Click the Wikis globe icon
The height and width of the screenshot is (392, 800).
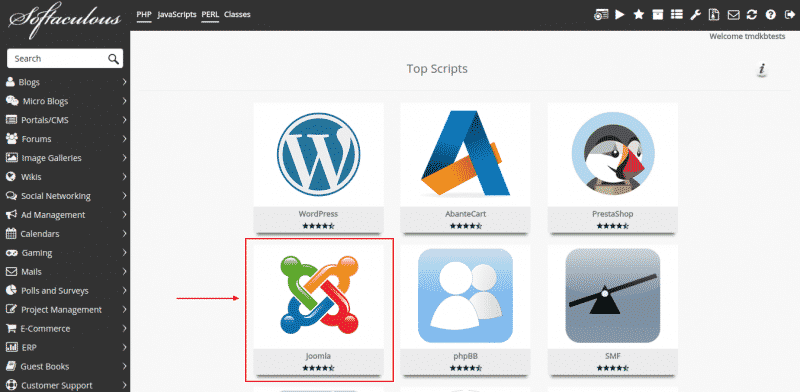(x=11, y=177)
